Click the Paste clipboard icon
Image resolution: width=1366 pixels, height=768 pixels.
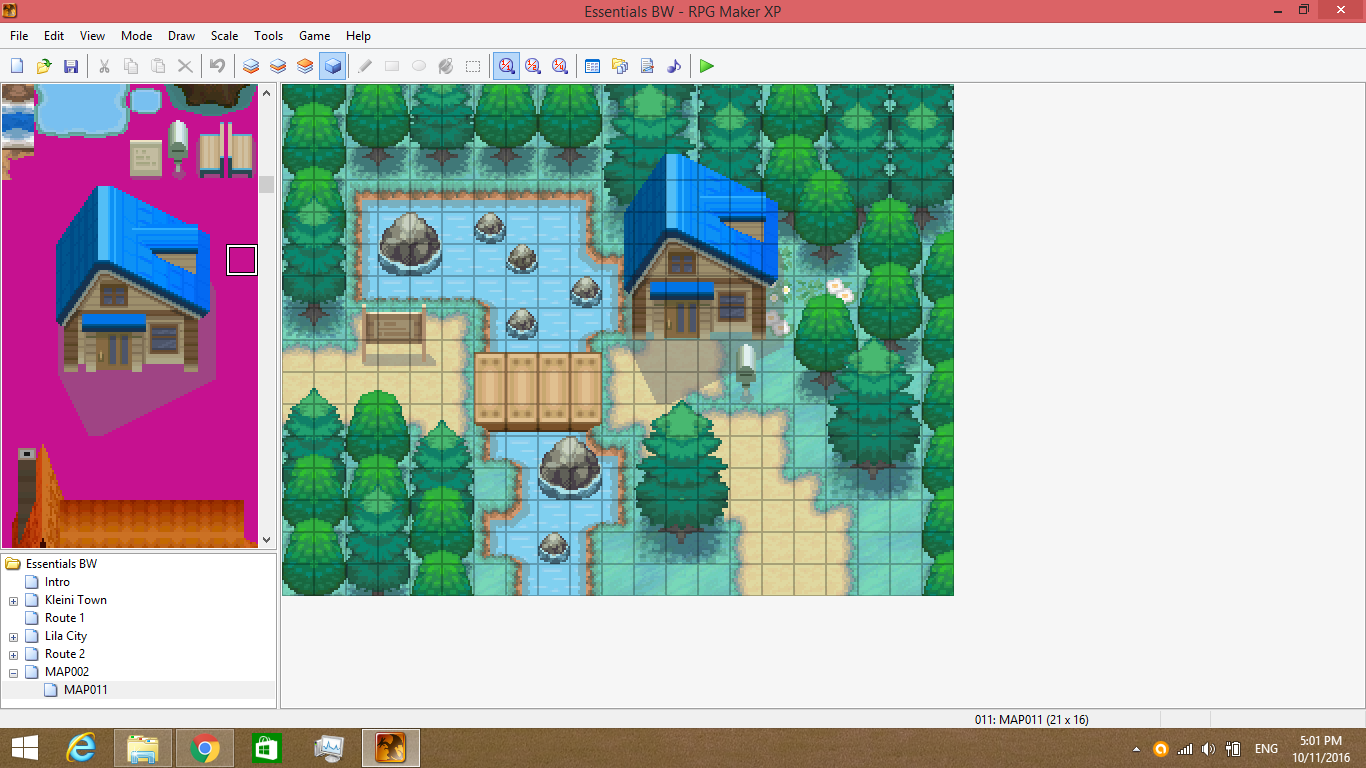pyautogui.click(x=158, y=66)
